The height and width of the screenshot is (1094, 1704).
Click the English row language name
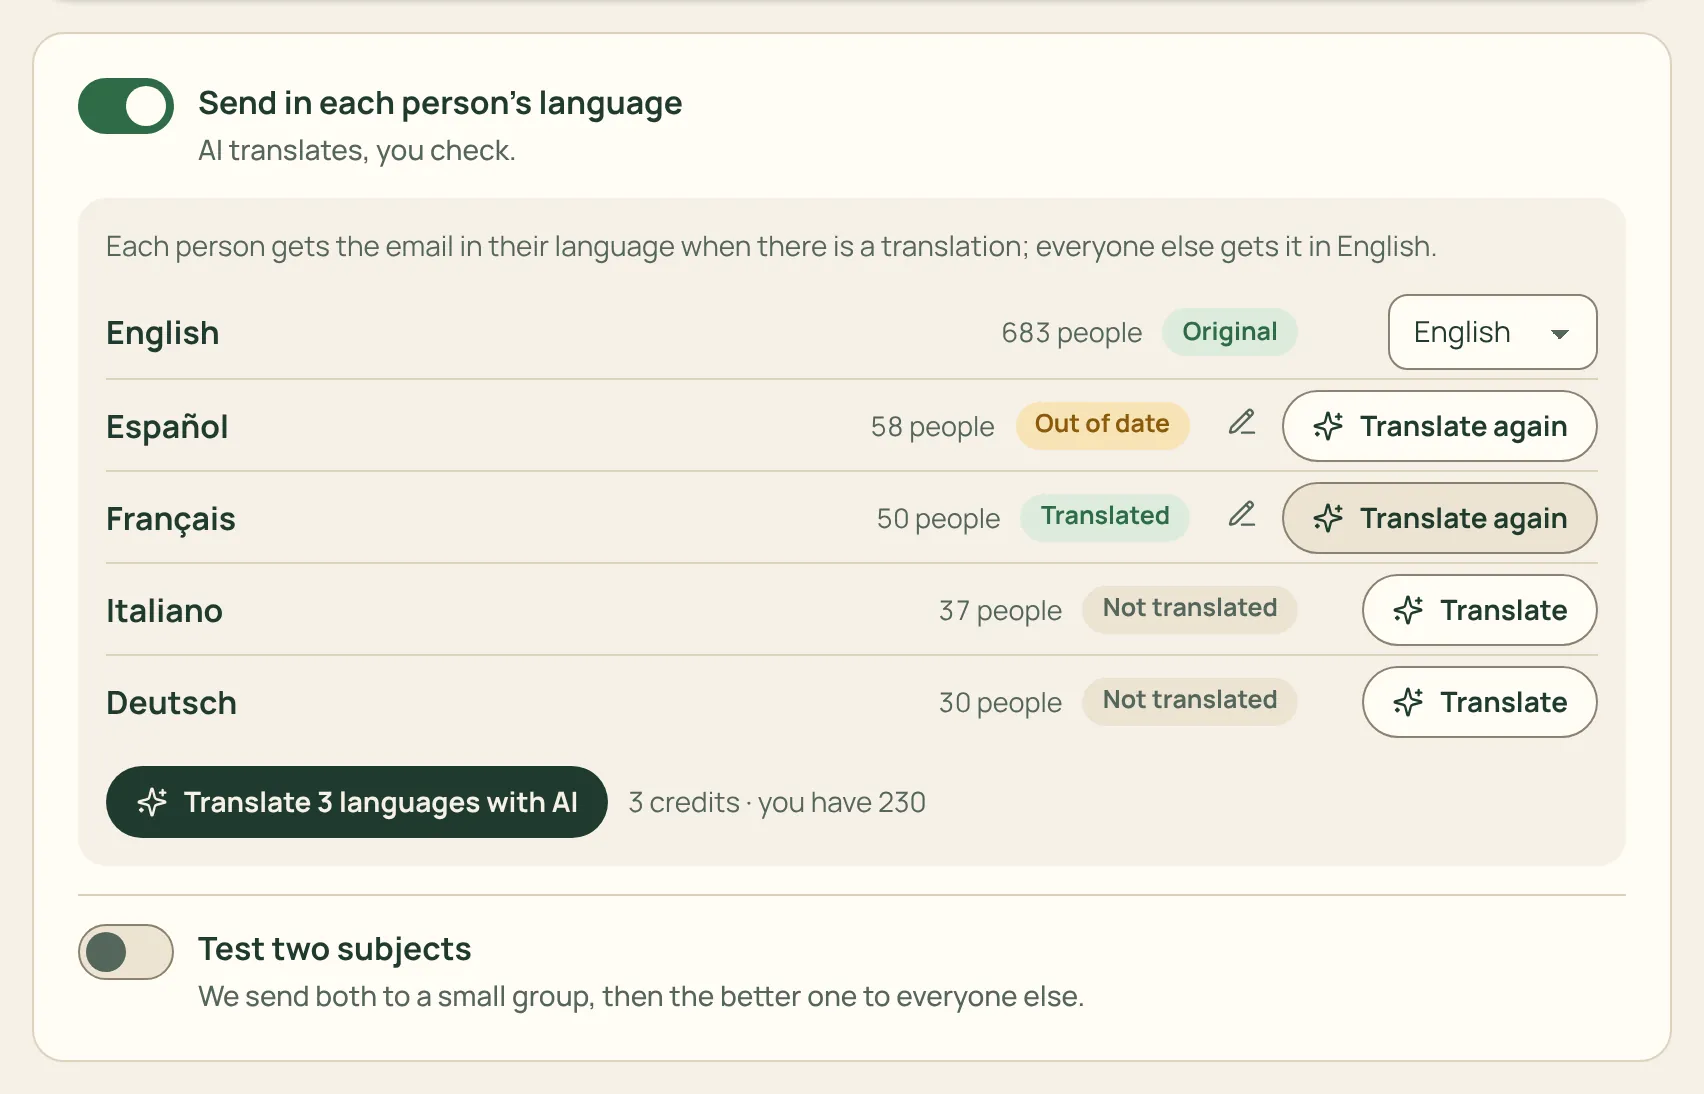coord(162,333)
